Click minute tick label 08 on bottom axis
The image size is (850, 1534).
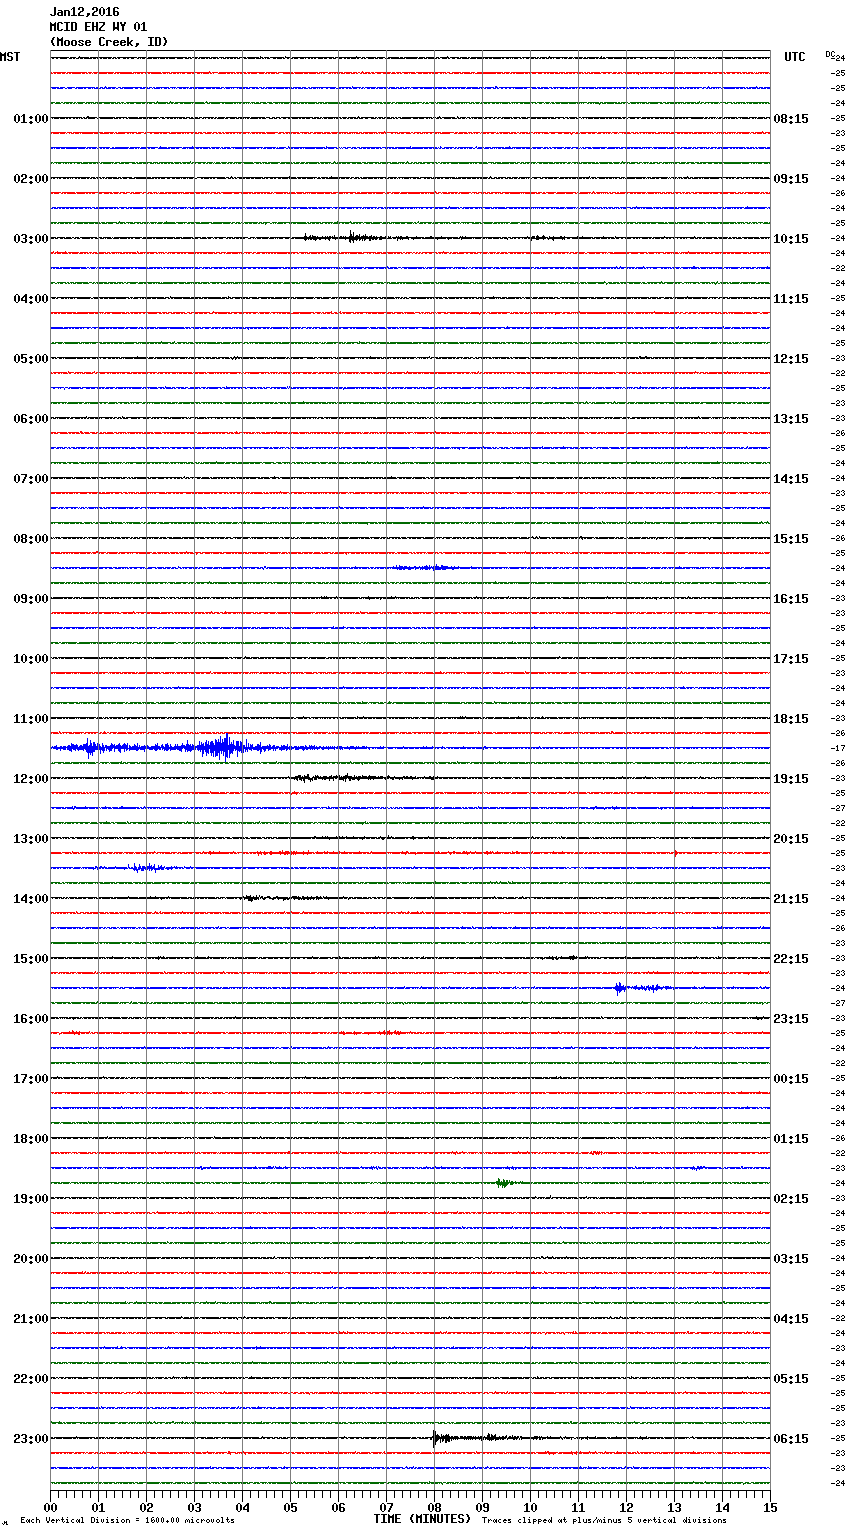point(434,1507)
